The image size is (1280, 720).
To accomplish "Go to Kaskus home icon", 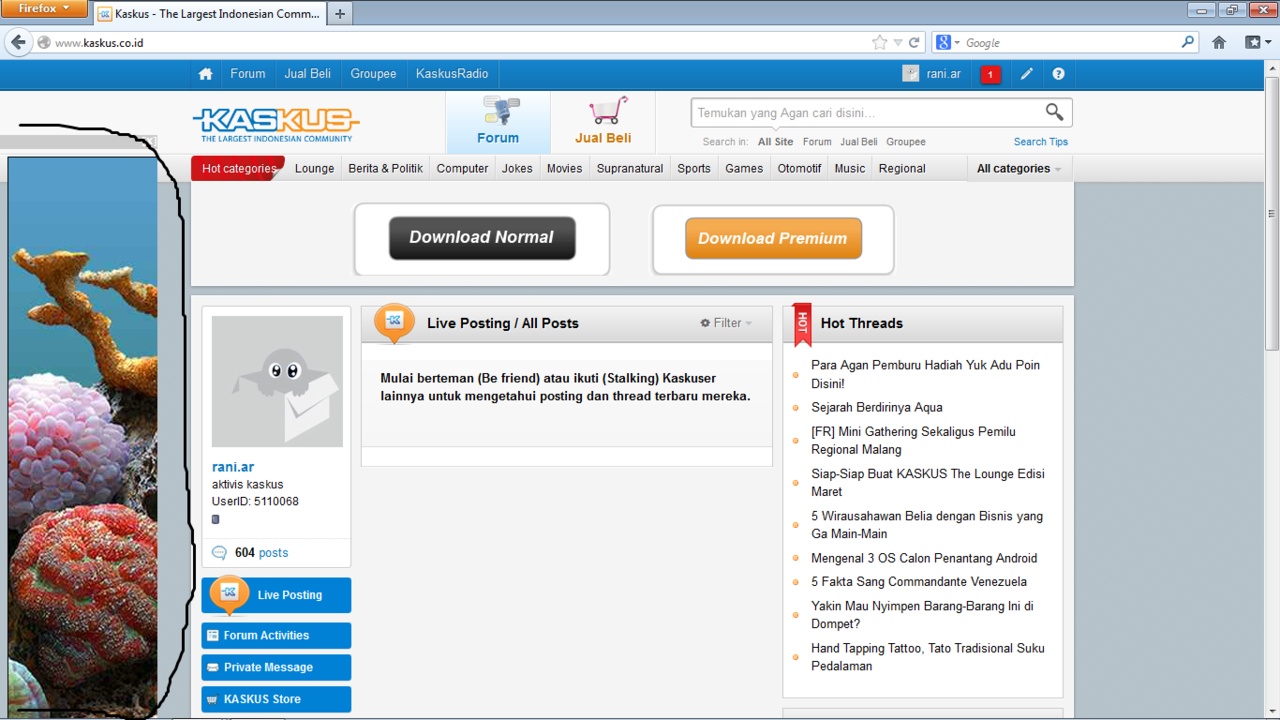I will (x=205, y=74).
